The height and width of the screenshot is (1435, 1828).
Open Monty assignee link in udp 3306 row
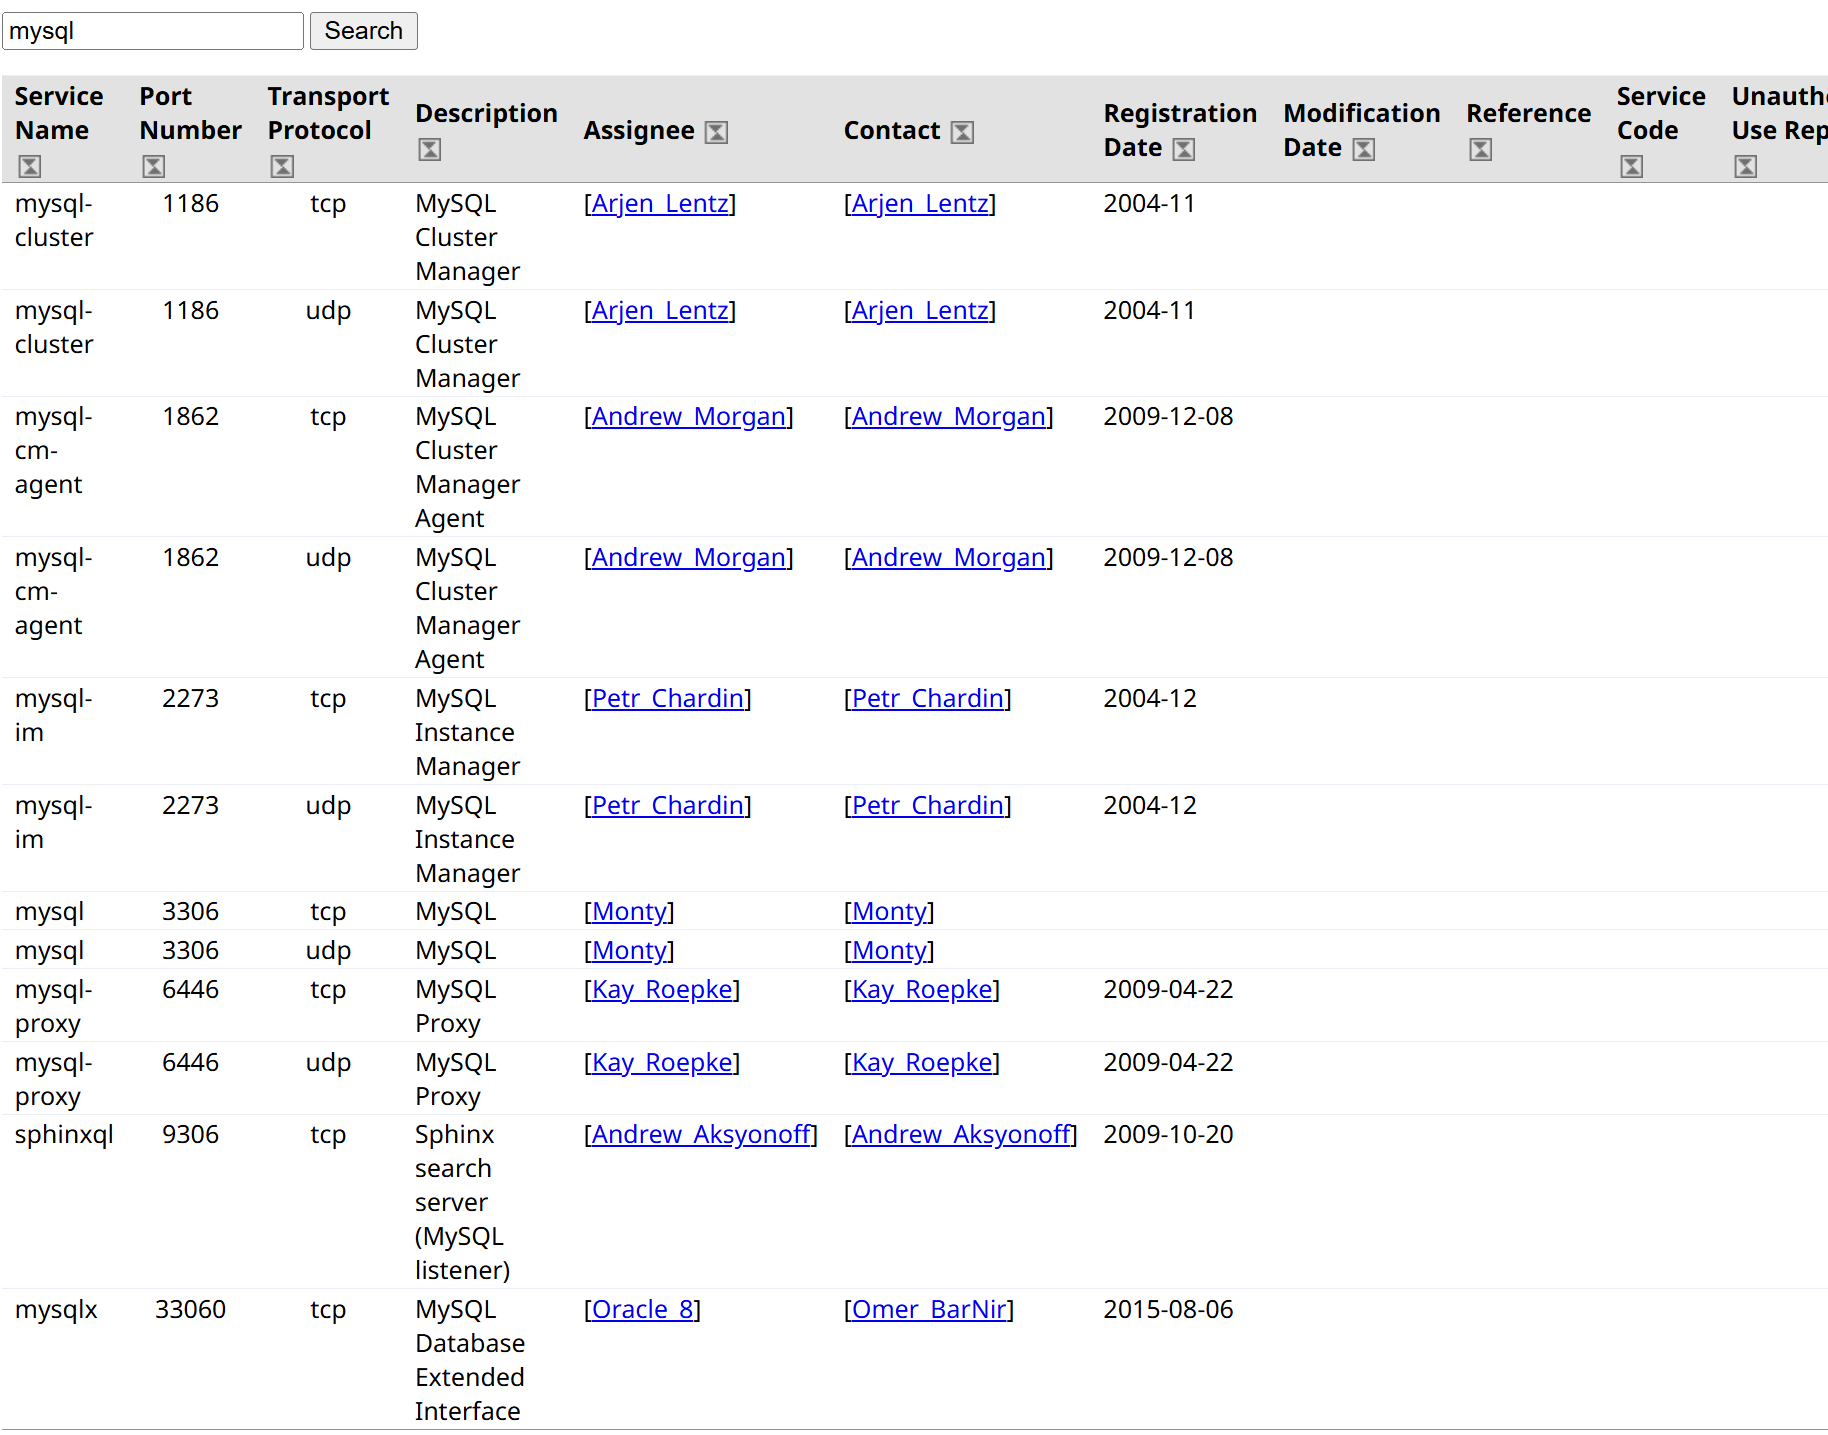(x=629, y=951)
